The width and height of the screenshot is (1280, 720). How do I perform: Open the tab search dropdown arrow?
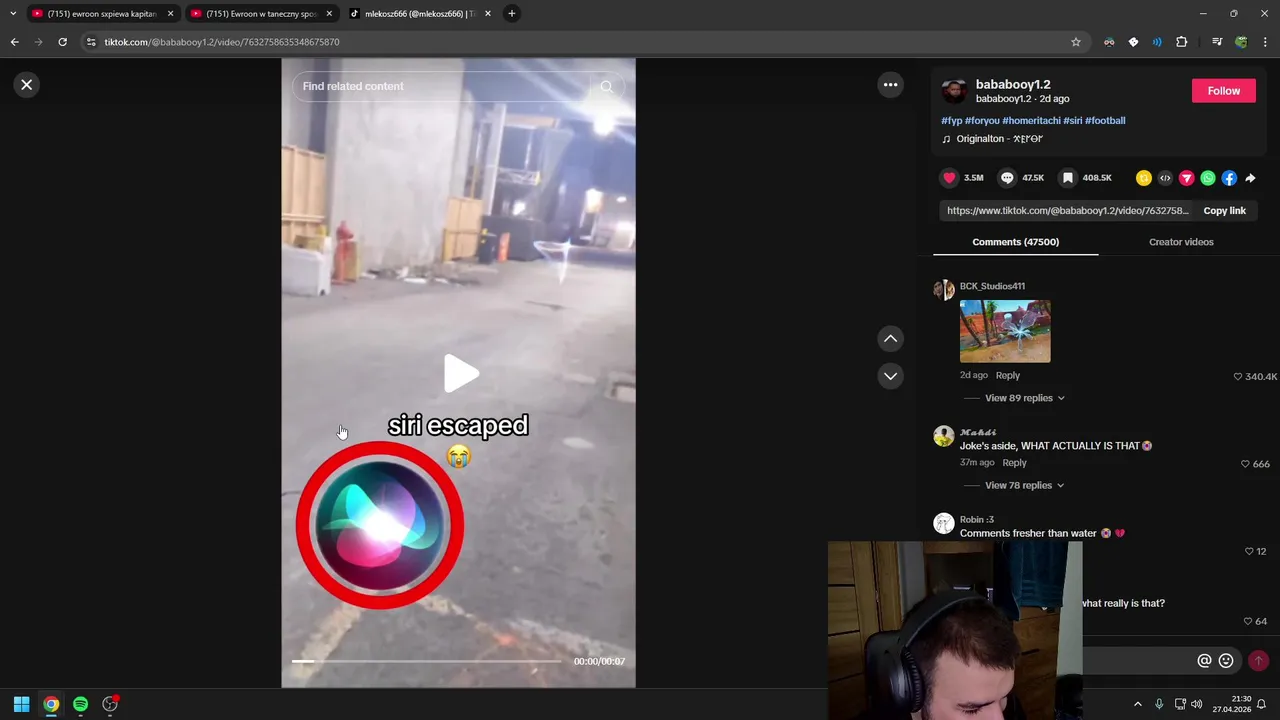coord(13,14)
